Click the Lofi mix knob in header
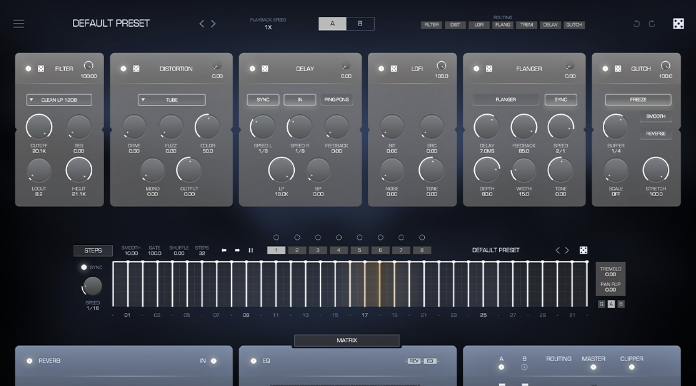This screenshot has height=386, width=696. point(441,66)
